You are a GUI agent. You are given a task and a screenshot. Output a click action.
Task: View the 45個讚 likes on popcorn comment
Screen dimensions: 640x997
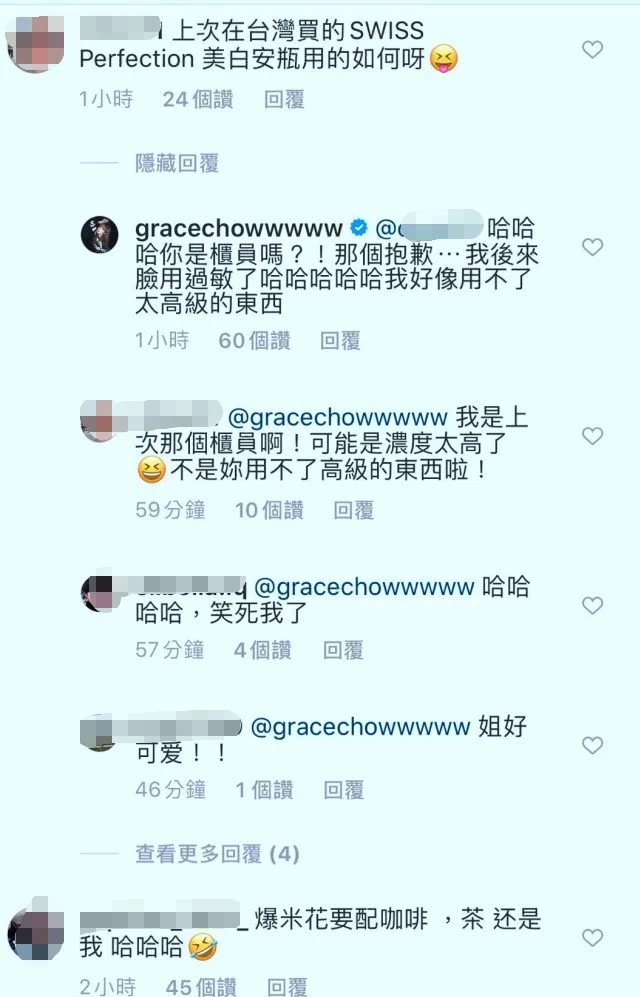[x=201, y=987]
